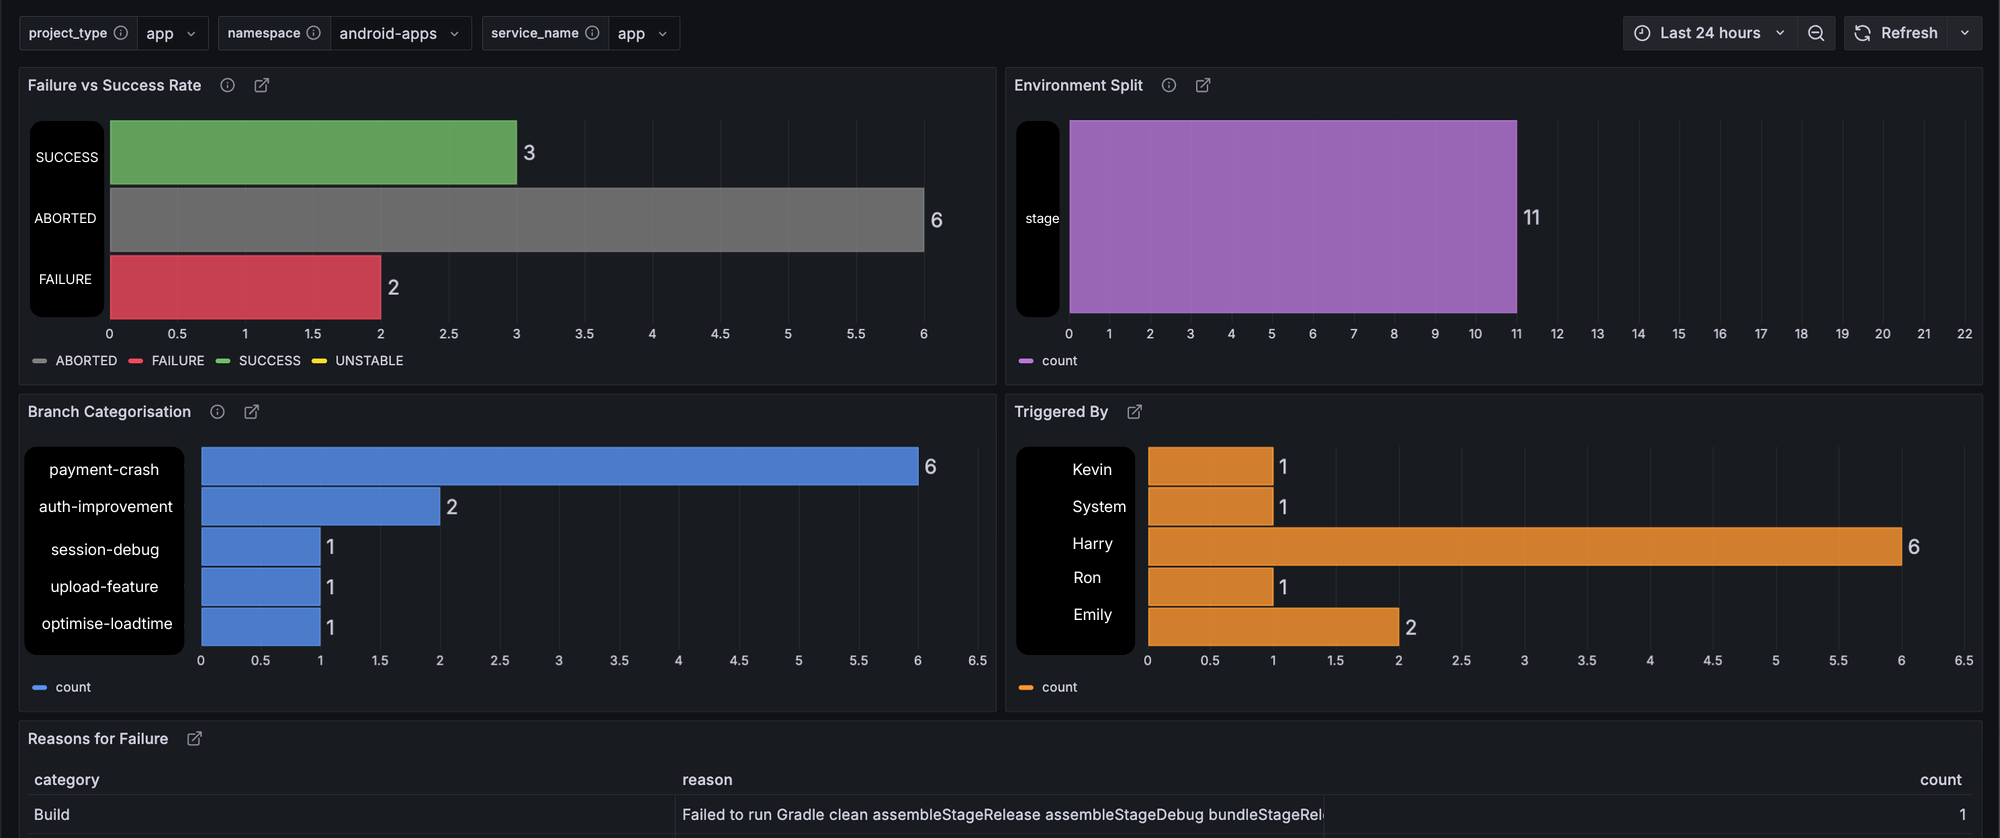Click info icon beside namespace filter
Viewport: 2000px width, 838px height.
(x=314, y=33)
